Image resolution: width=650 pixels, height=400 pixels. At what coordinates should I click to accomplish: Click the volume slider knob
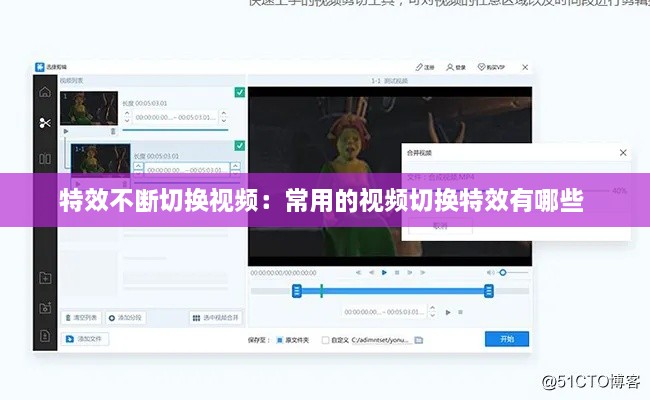[503, 272]
